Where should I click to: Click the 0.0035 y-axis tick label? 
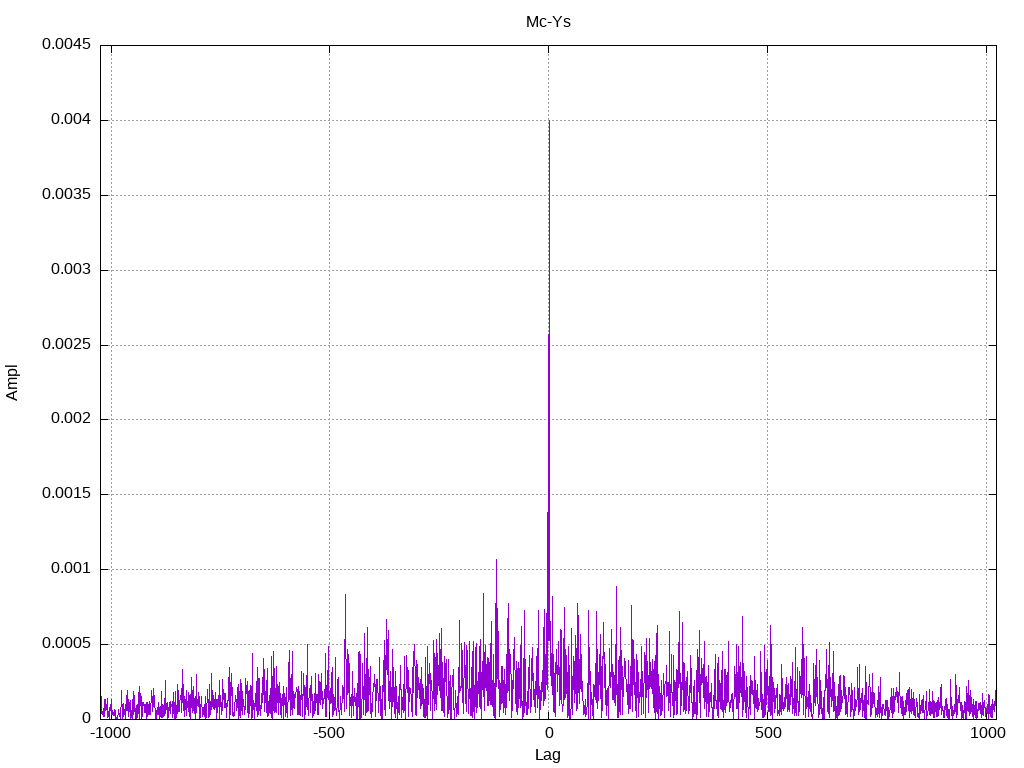66,195
